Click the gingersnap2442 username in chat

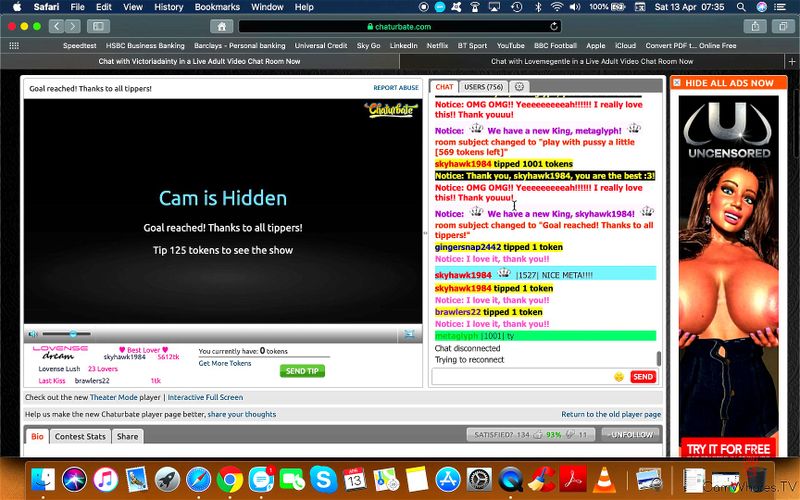pos(468,247)
